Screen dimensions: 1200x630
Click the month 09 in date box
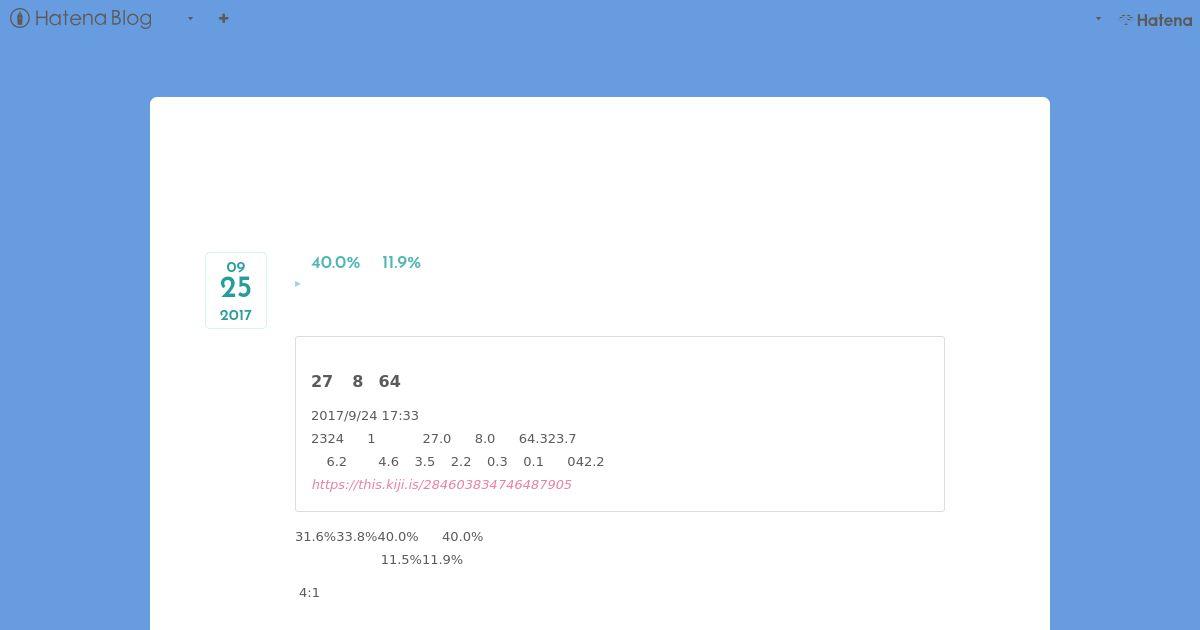point(236,267)
